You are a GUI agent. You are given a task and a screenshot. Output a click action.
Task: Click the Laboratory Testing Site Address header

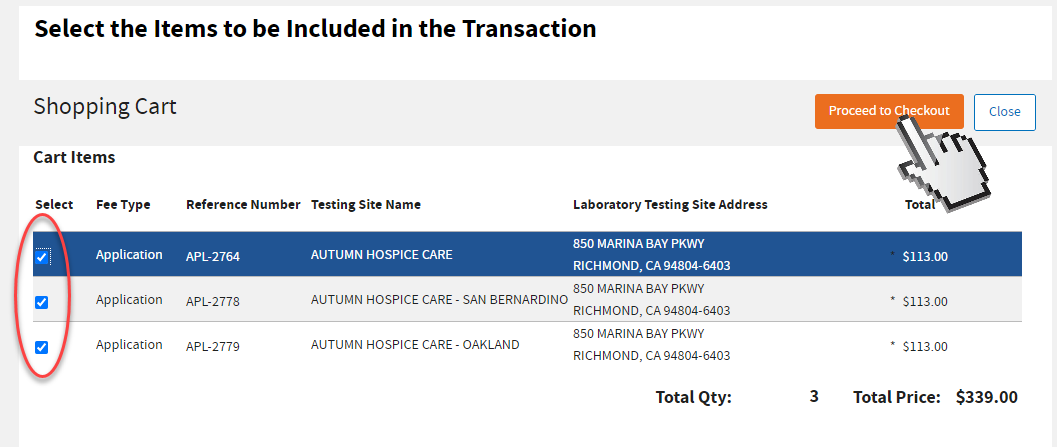click(x=670, y=205)
